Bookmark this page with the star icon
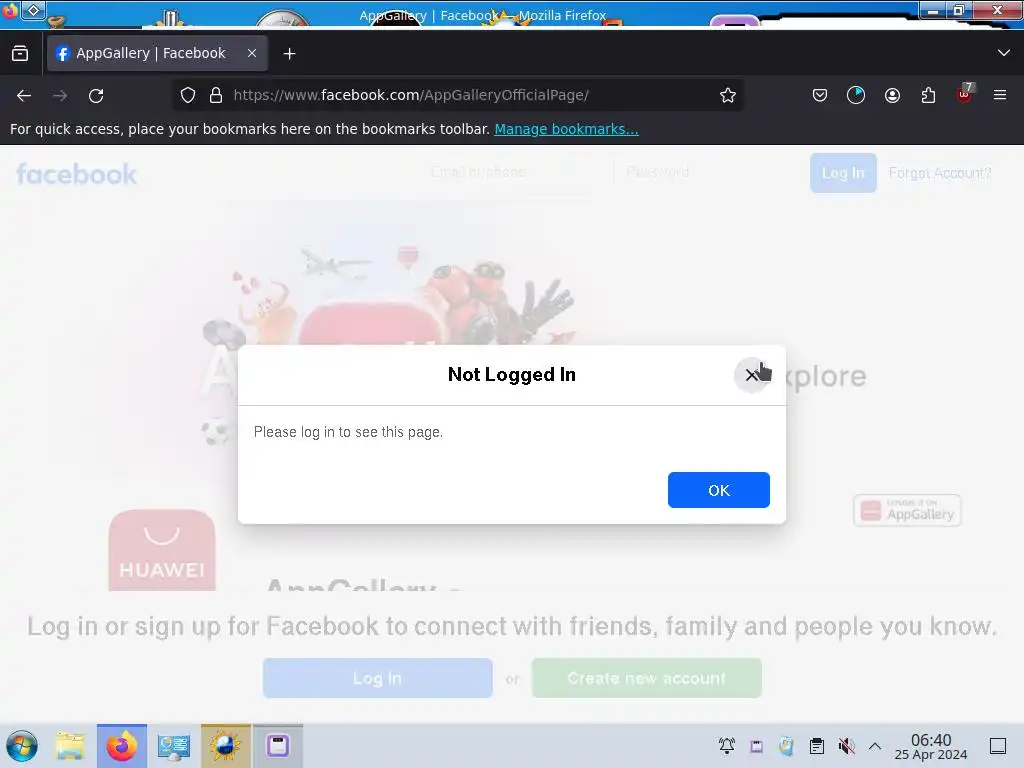Screen dimensions: 1024x768 coord(728,95)
